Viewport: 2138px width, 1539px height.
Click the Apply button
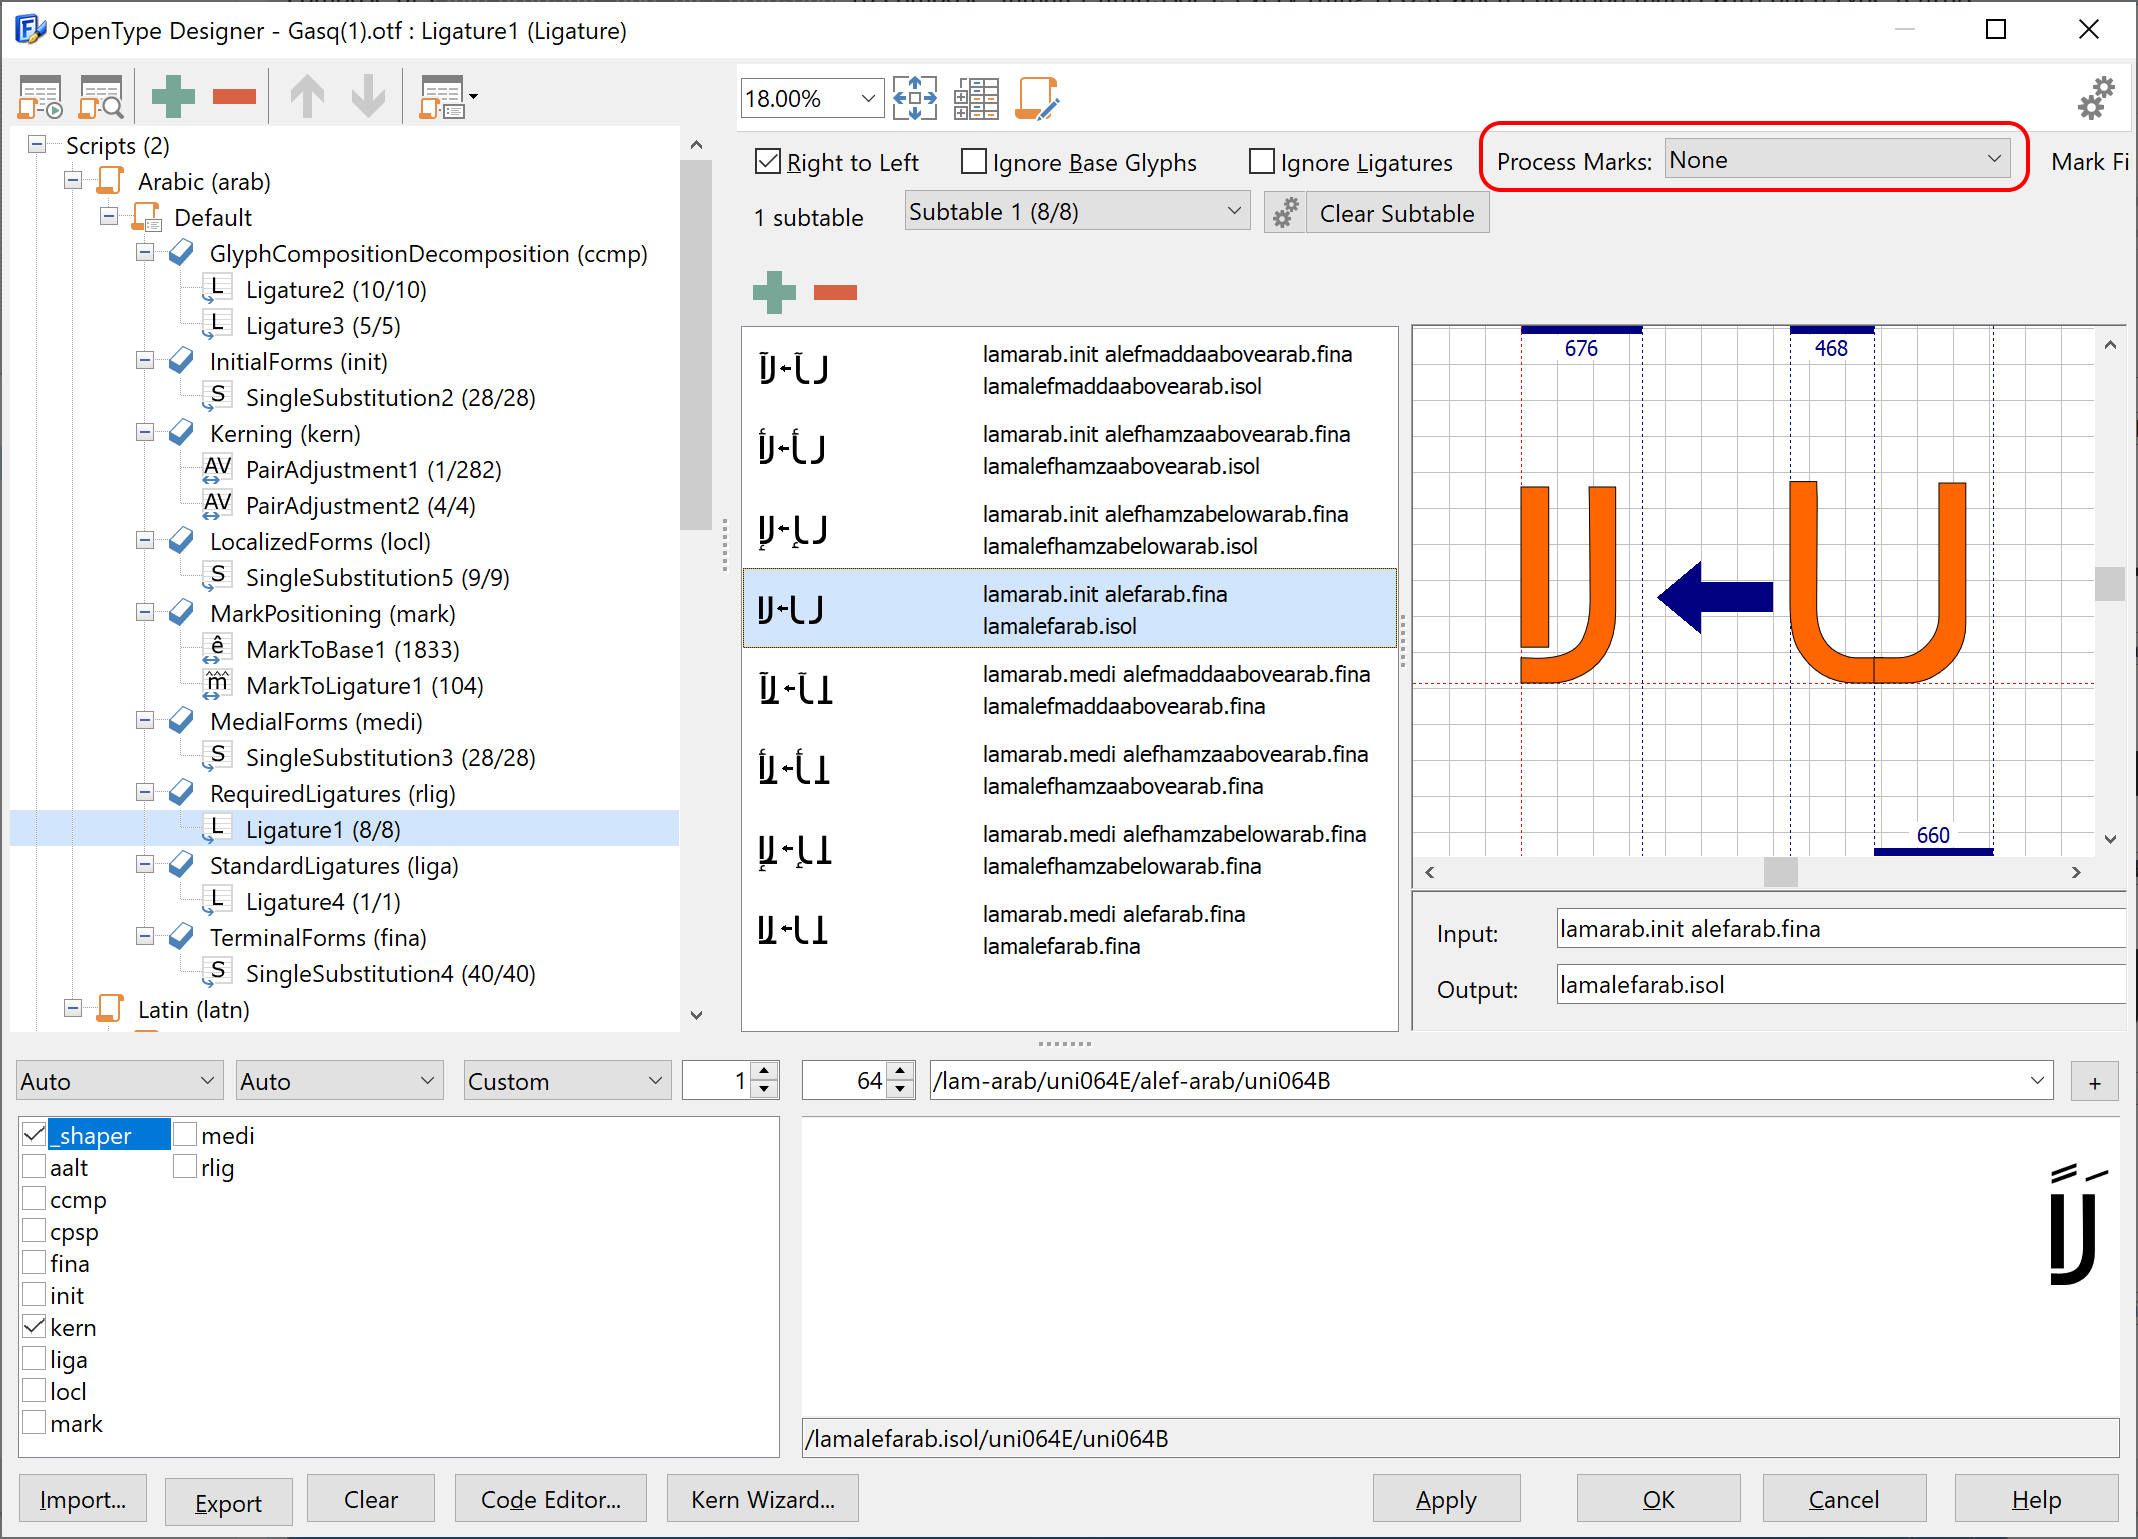tap(1446, 1499)
